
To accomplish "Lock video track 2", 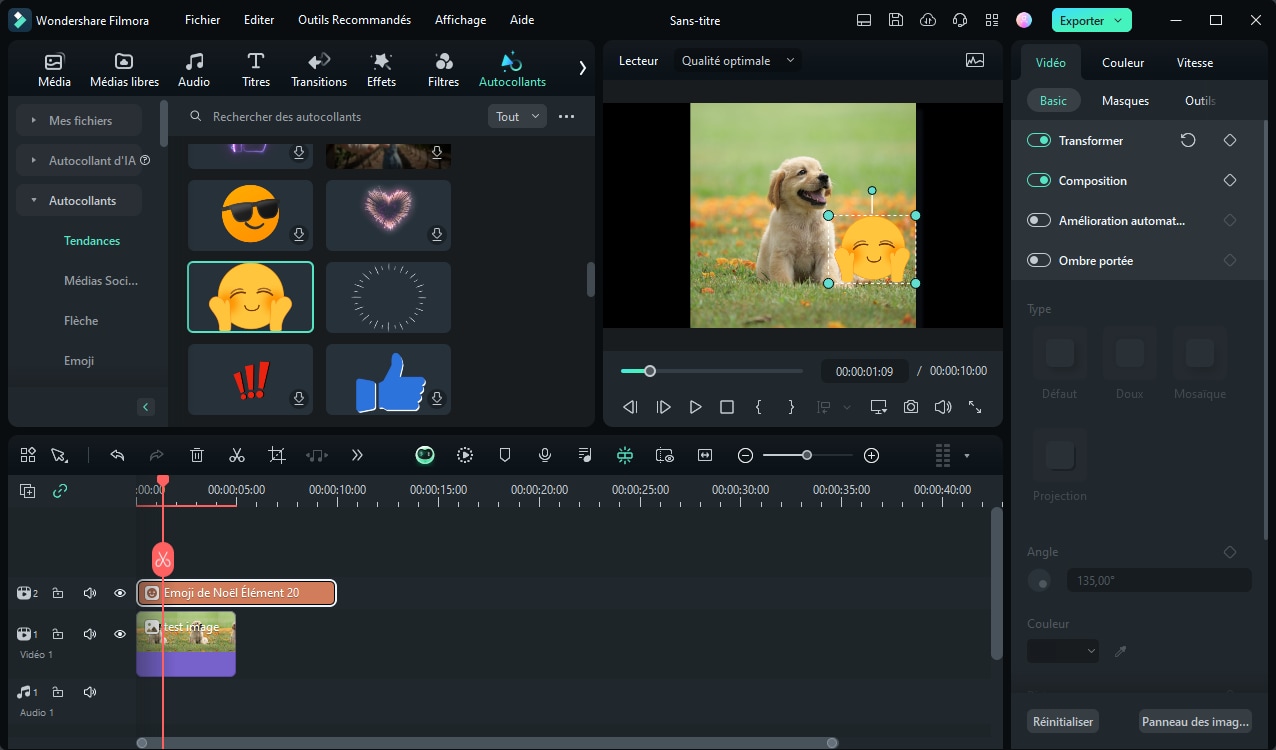I will (x=58, y=593).
